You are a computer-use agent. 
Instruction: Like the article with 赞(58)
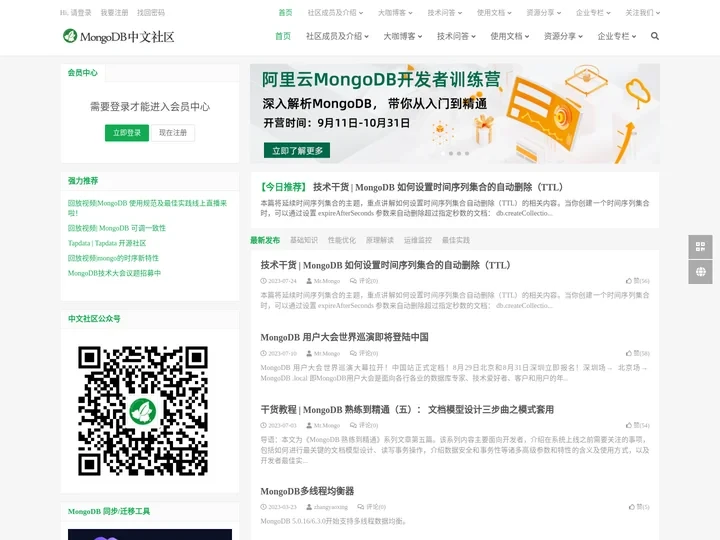[x=637, y=353]
